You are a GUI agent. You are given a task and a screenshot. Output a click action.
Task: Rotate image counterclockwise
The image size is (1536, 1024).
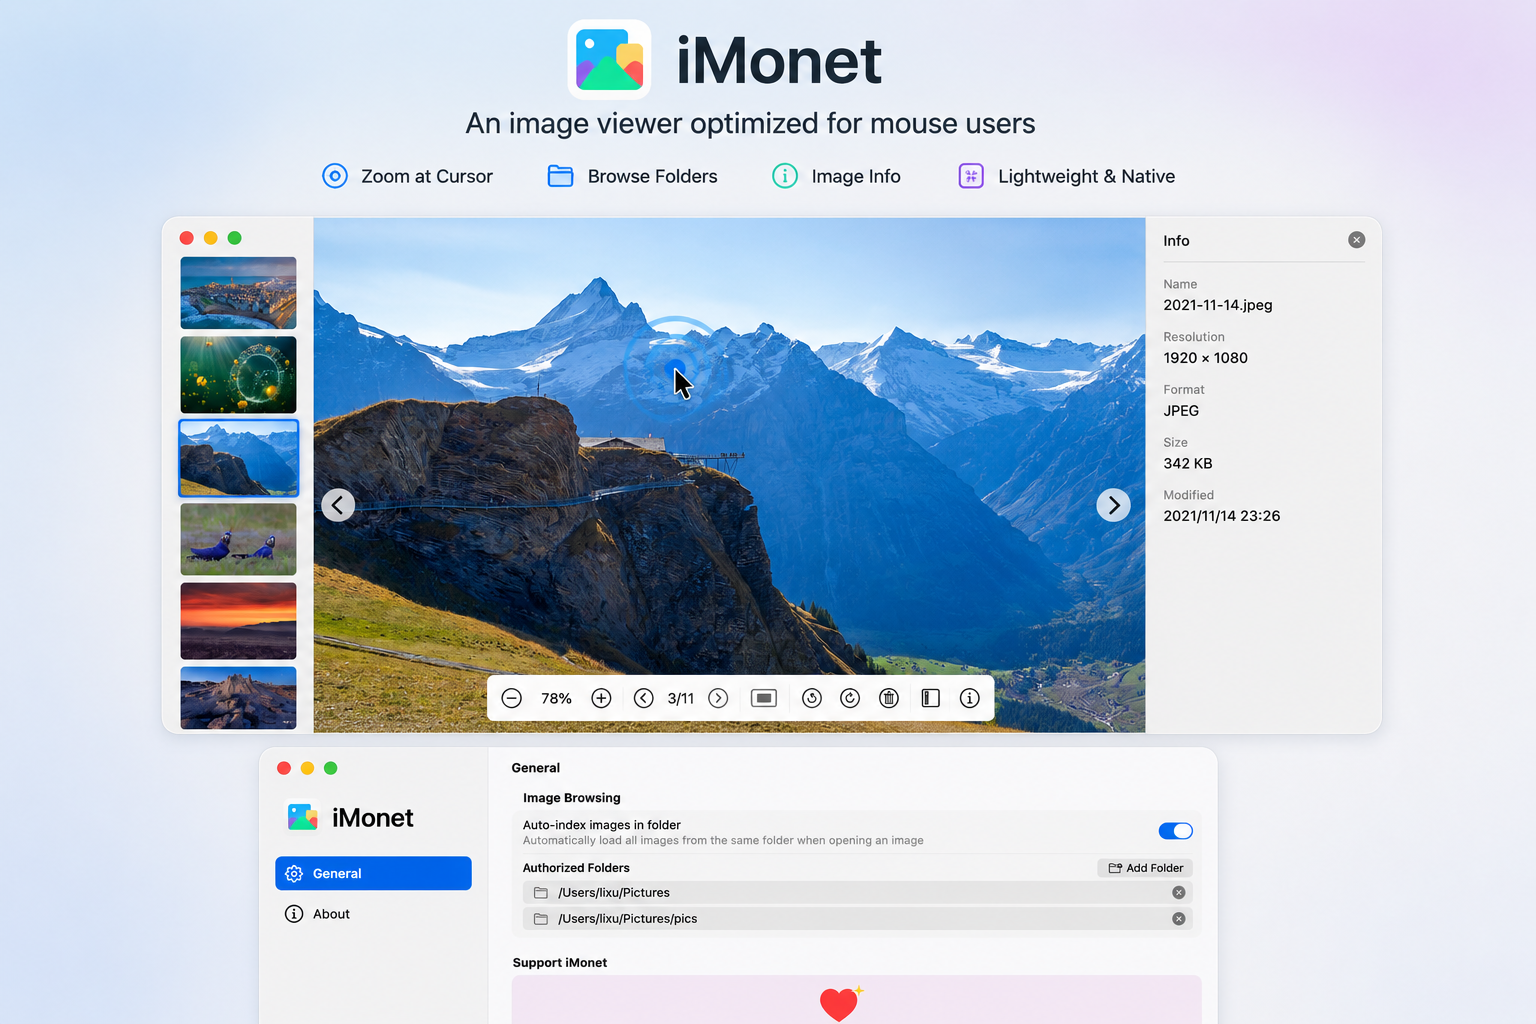click(812, 698)
